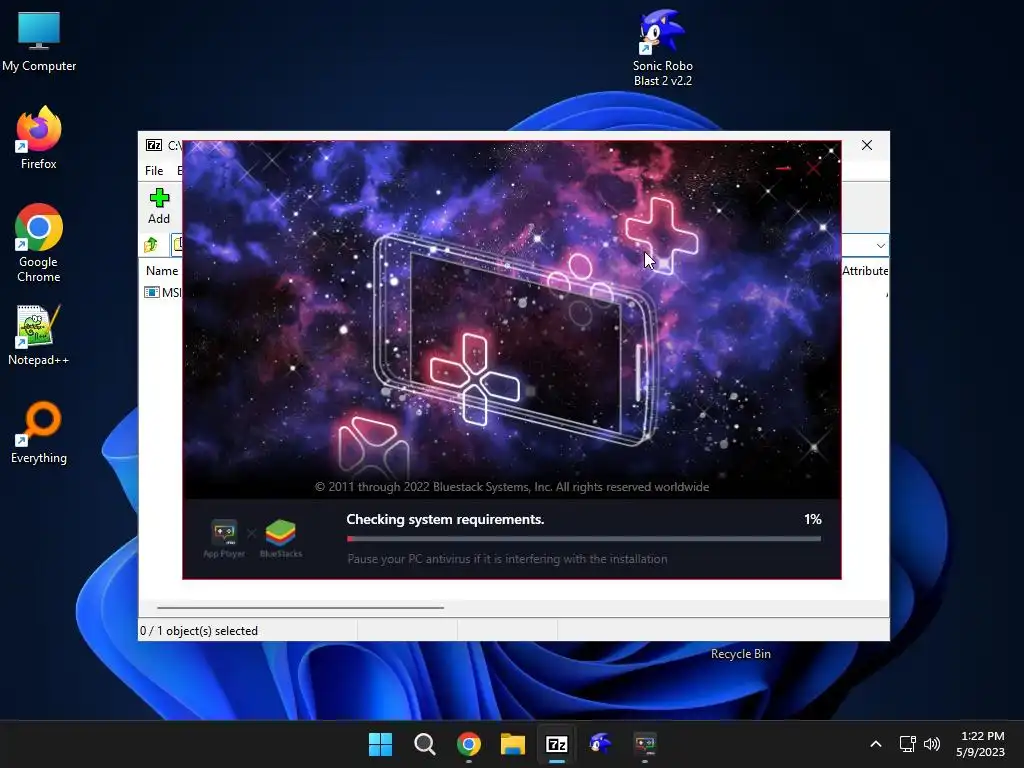Image resolution: width=1024 pixels, height=768 pixels.
Task: Open Notepad++ desktop shortcut
Action: tap(39, 334)
